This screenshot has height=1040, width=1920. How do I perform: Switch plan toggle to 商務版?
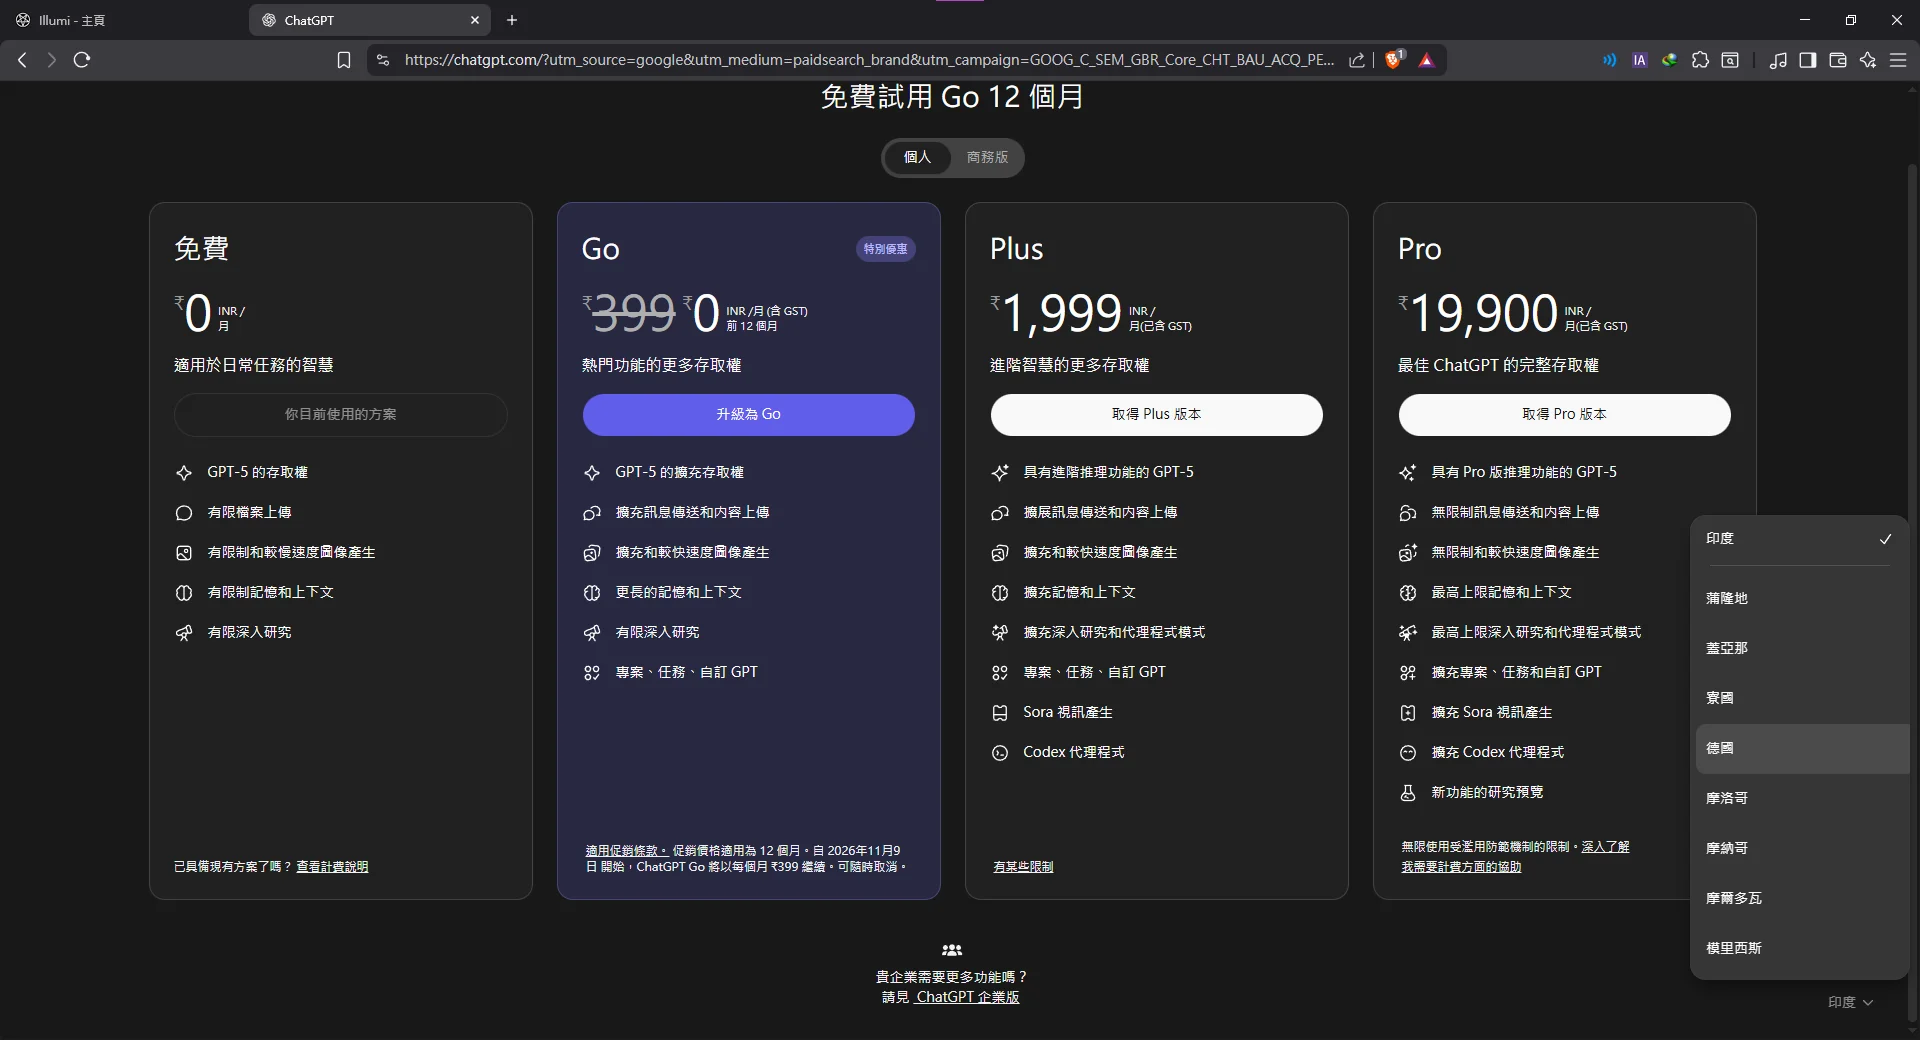pos(987,157)
